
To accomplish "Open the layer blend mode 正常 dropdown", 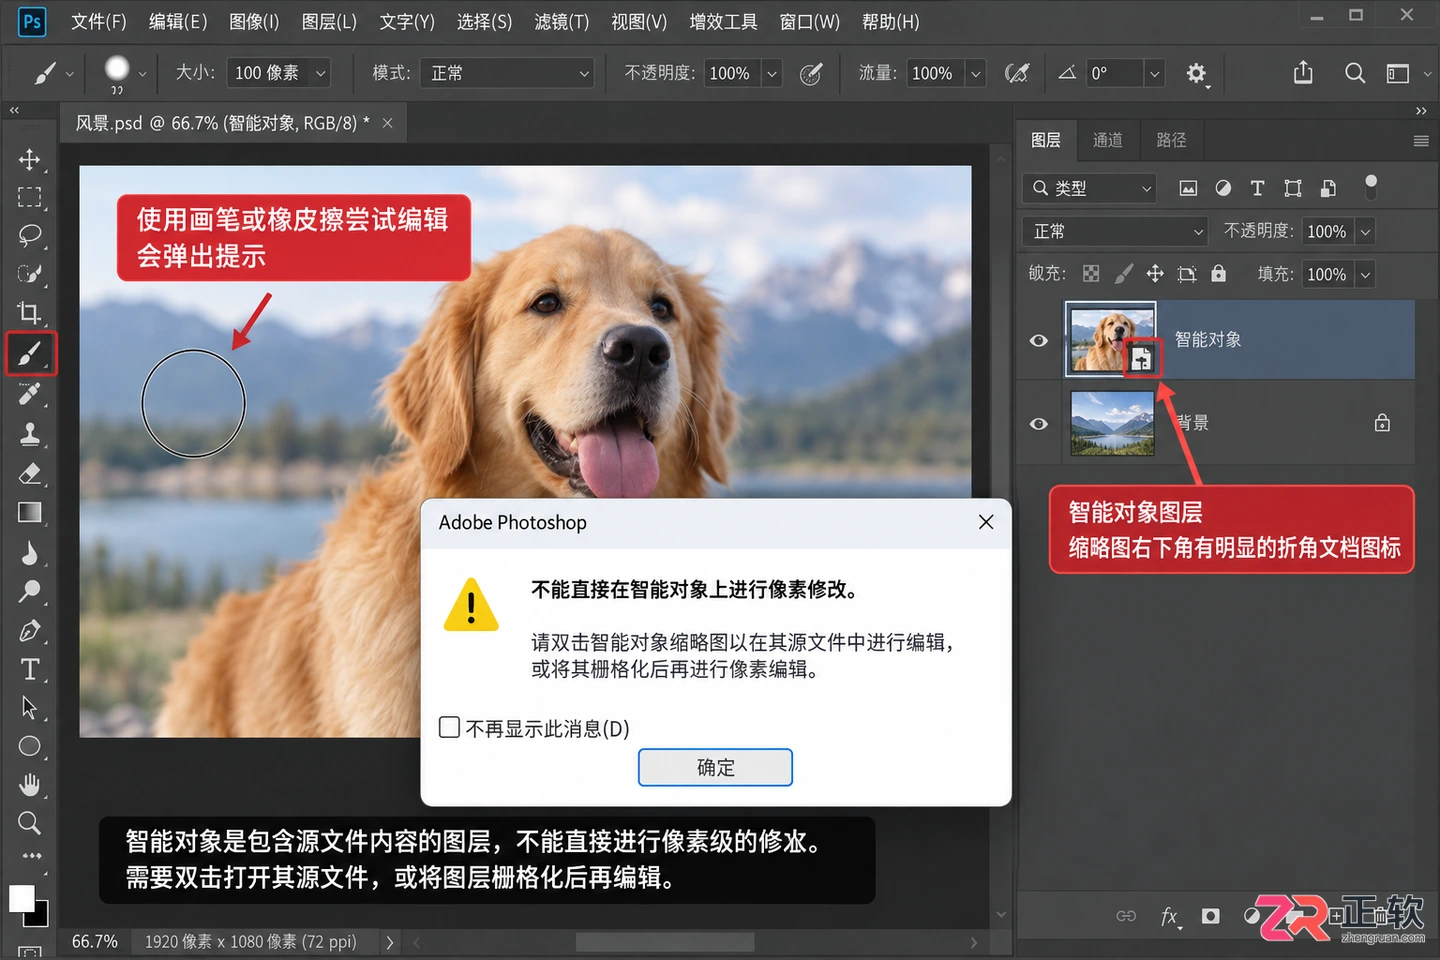I will coord(1115,231).
